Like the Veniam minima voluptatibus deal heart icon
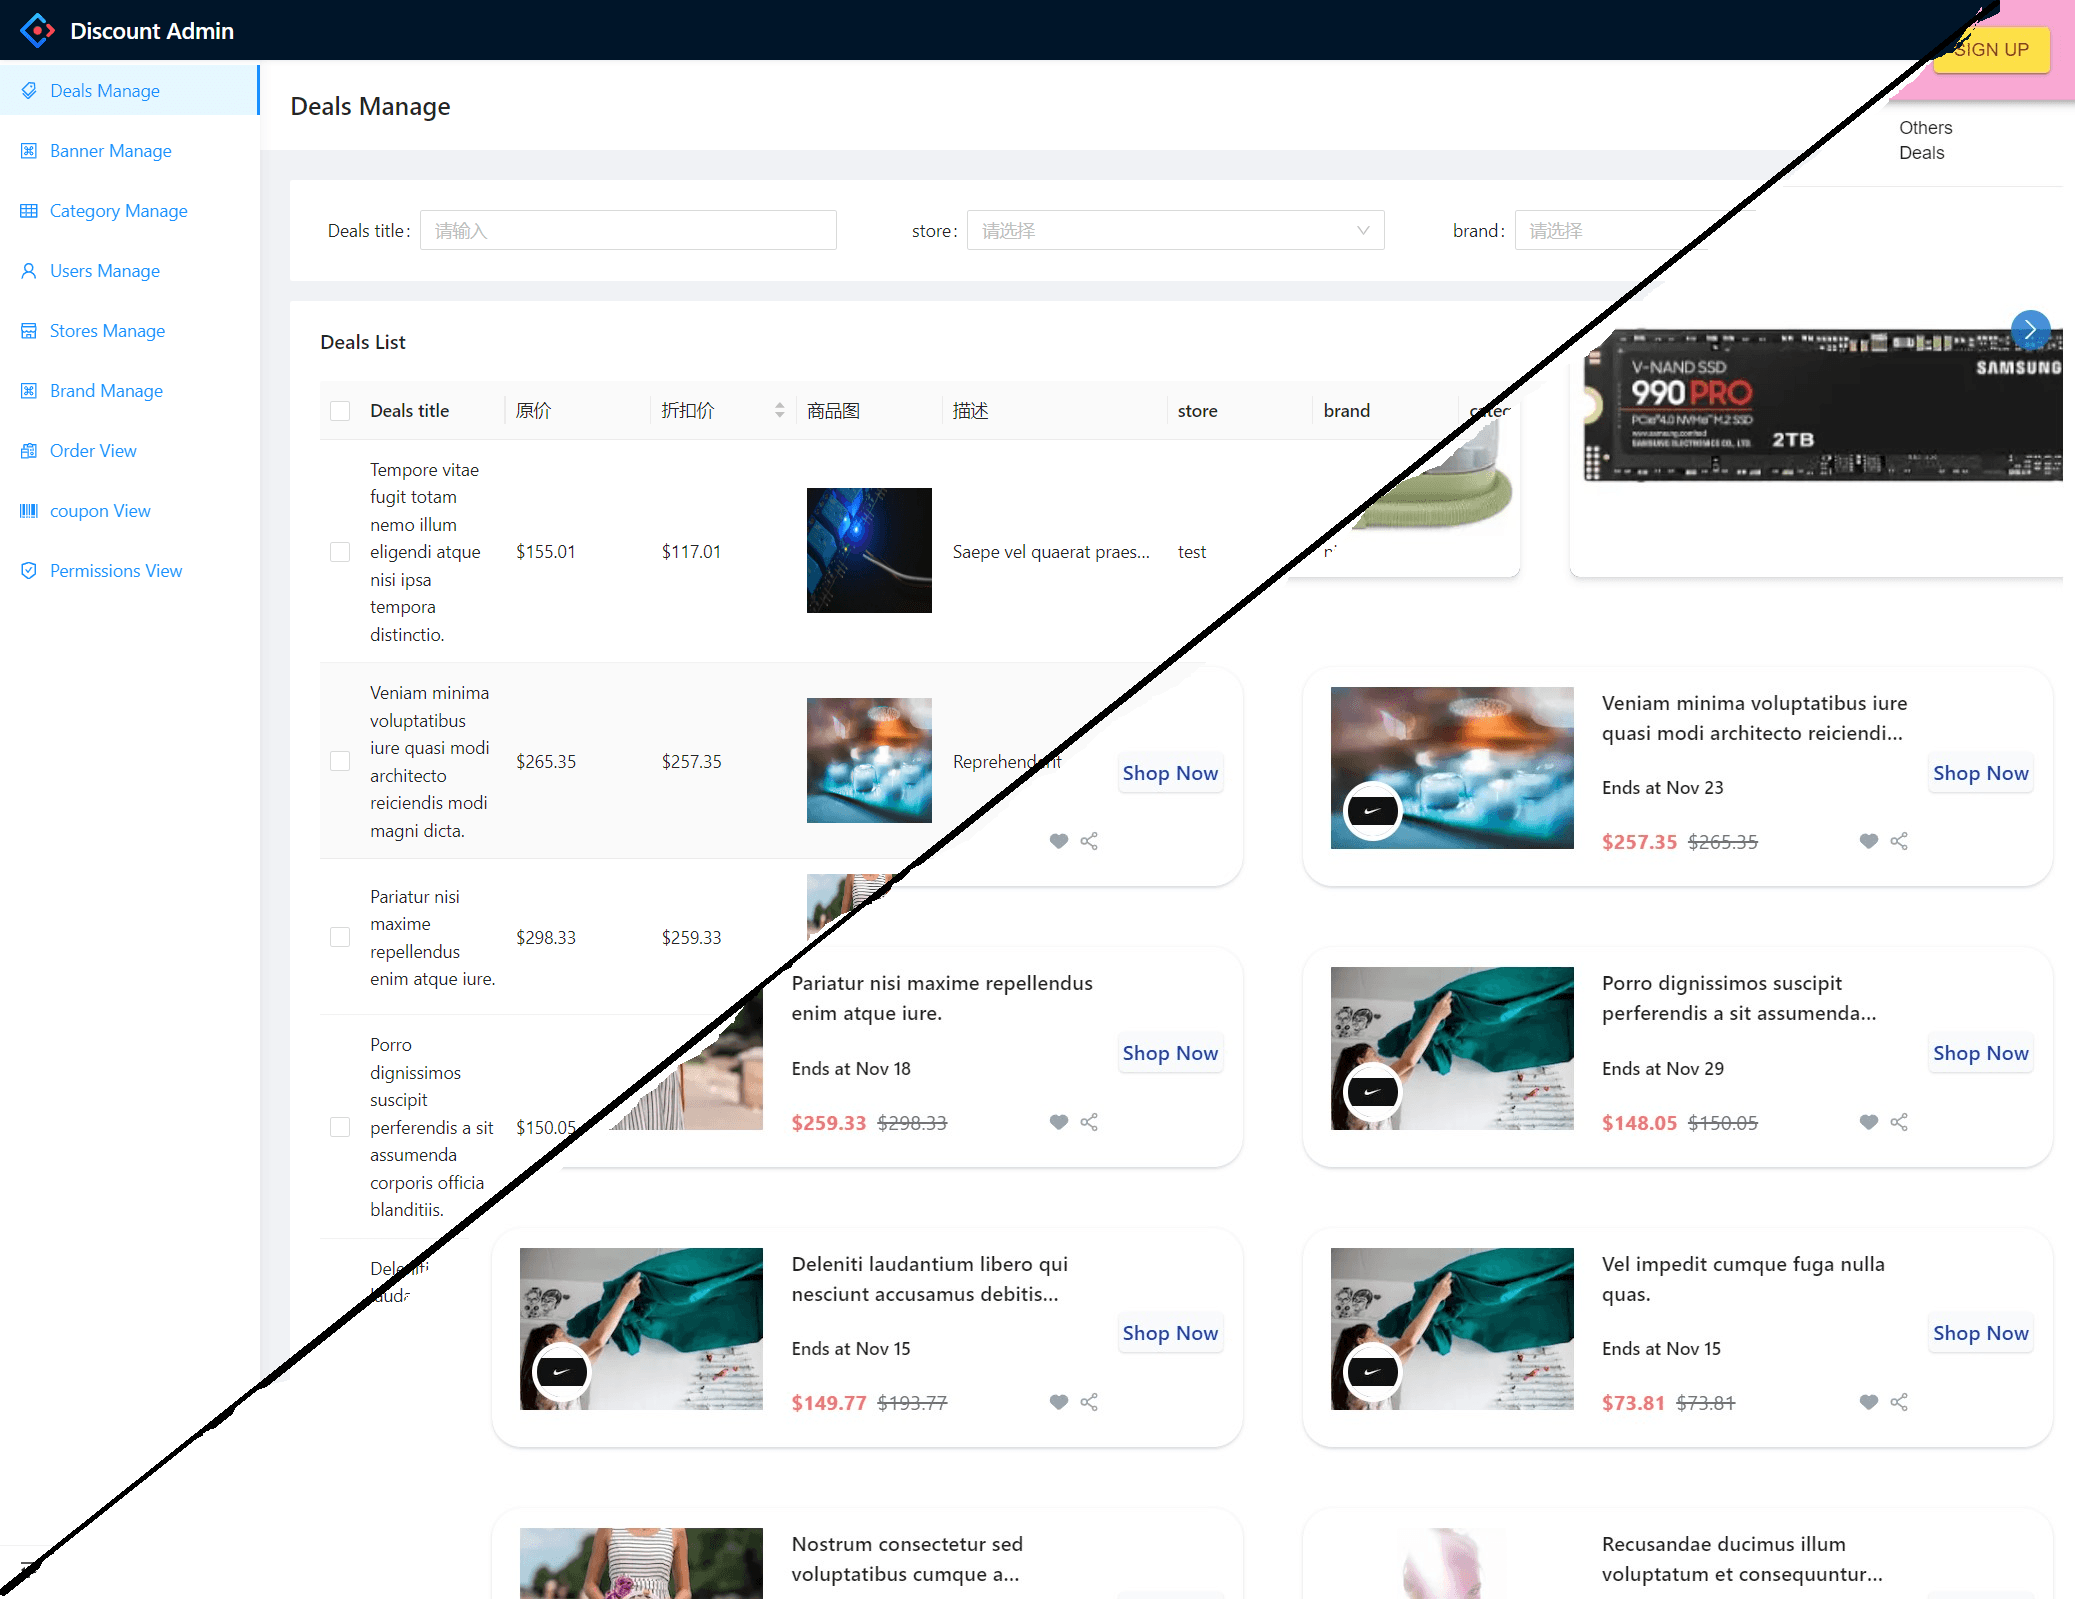 (x=1868, y=841)
